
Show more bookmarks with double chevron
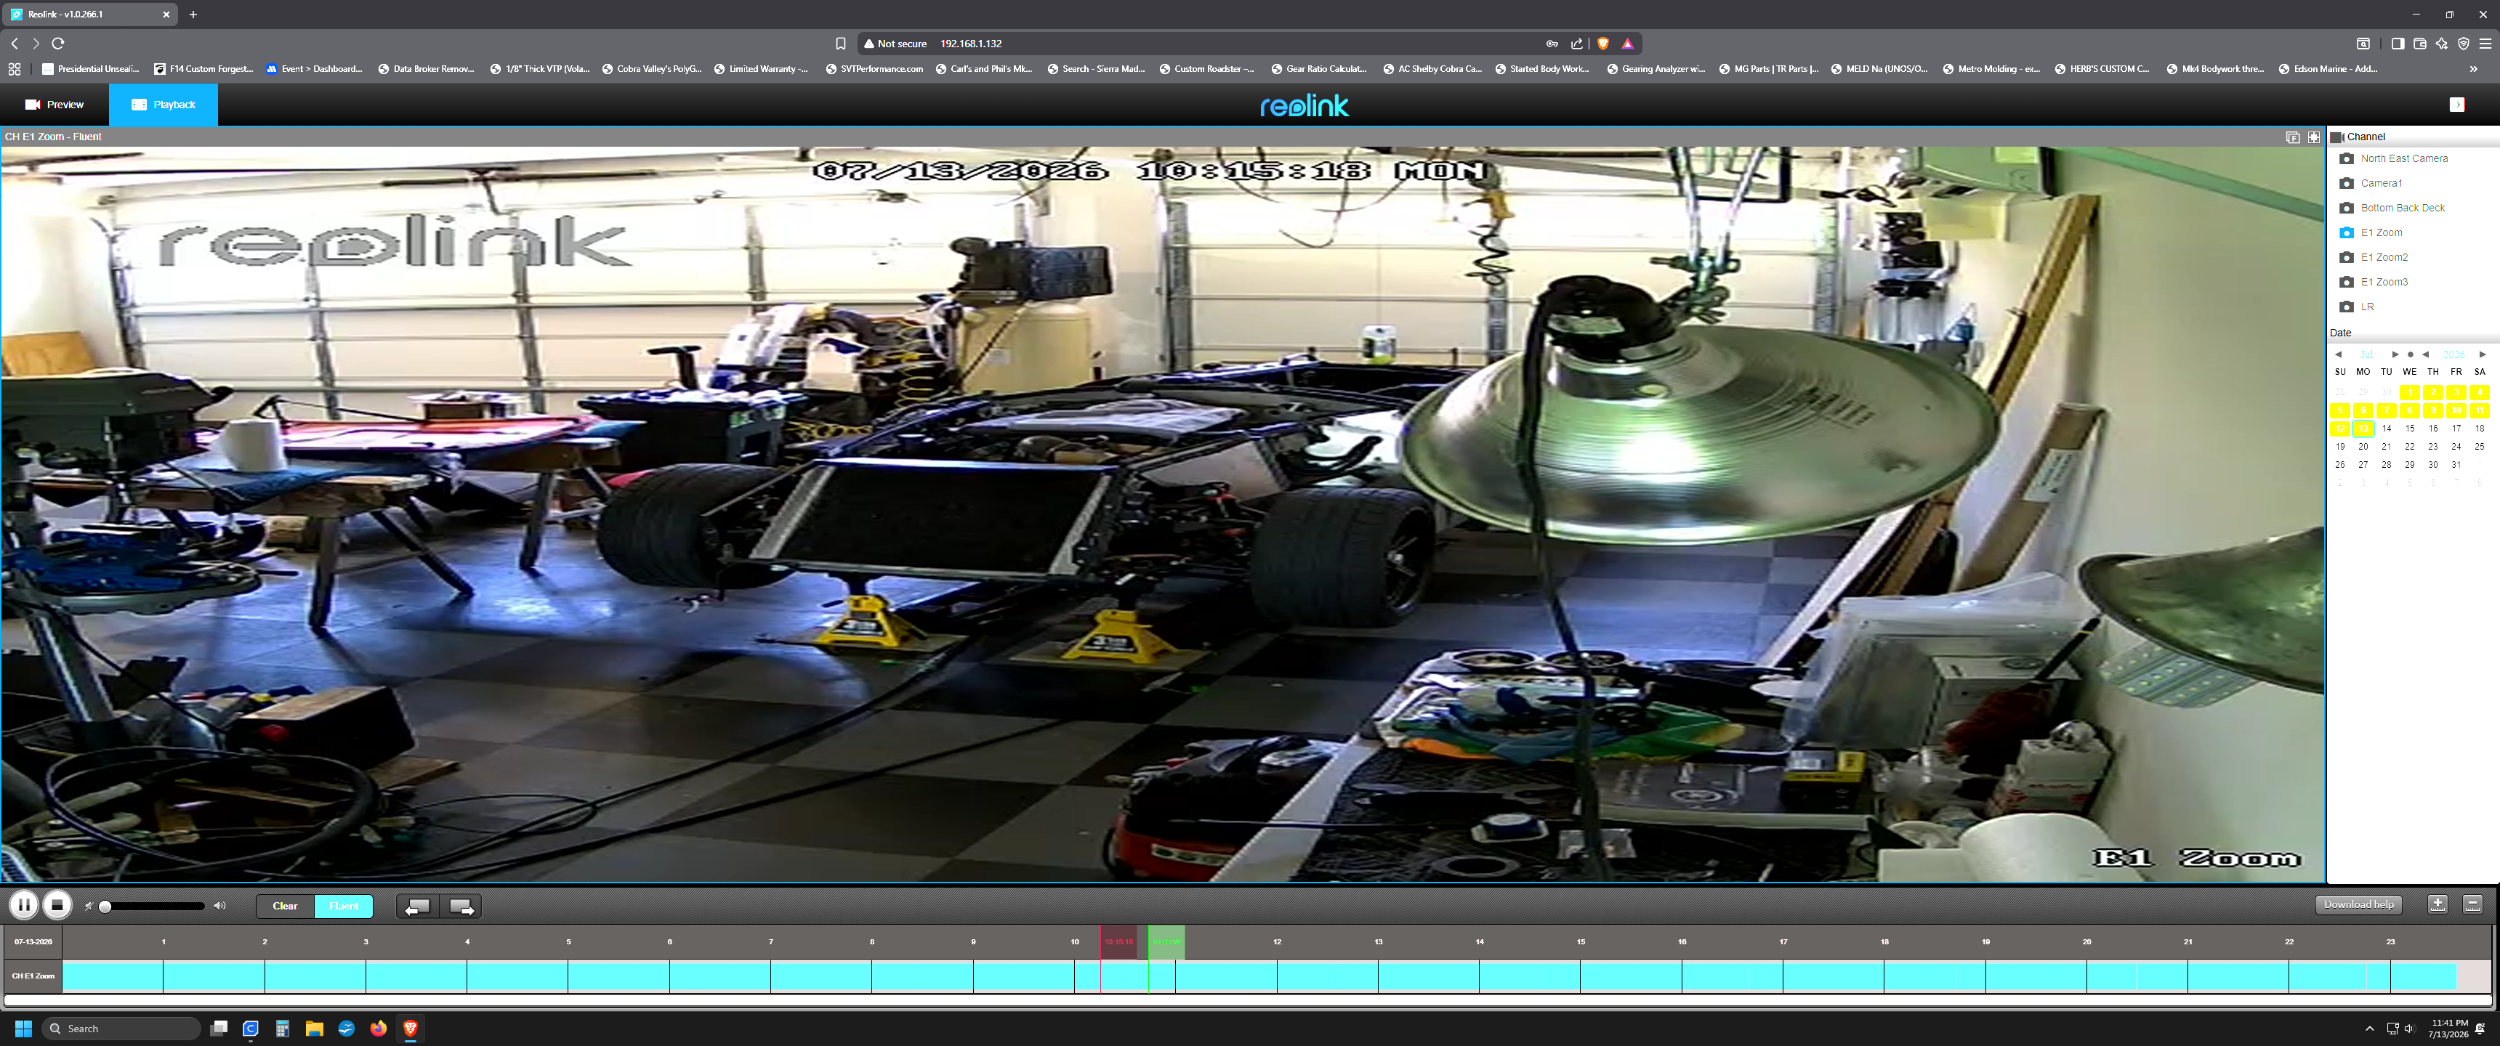pyautogui.click(x=2473, y=69)
